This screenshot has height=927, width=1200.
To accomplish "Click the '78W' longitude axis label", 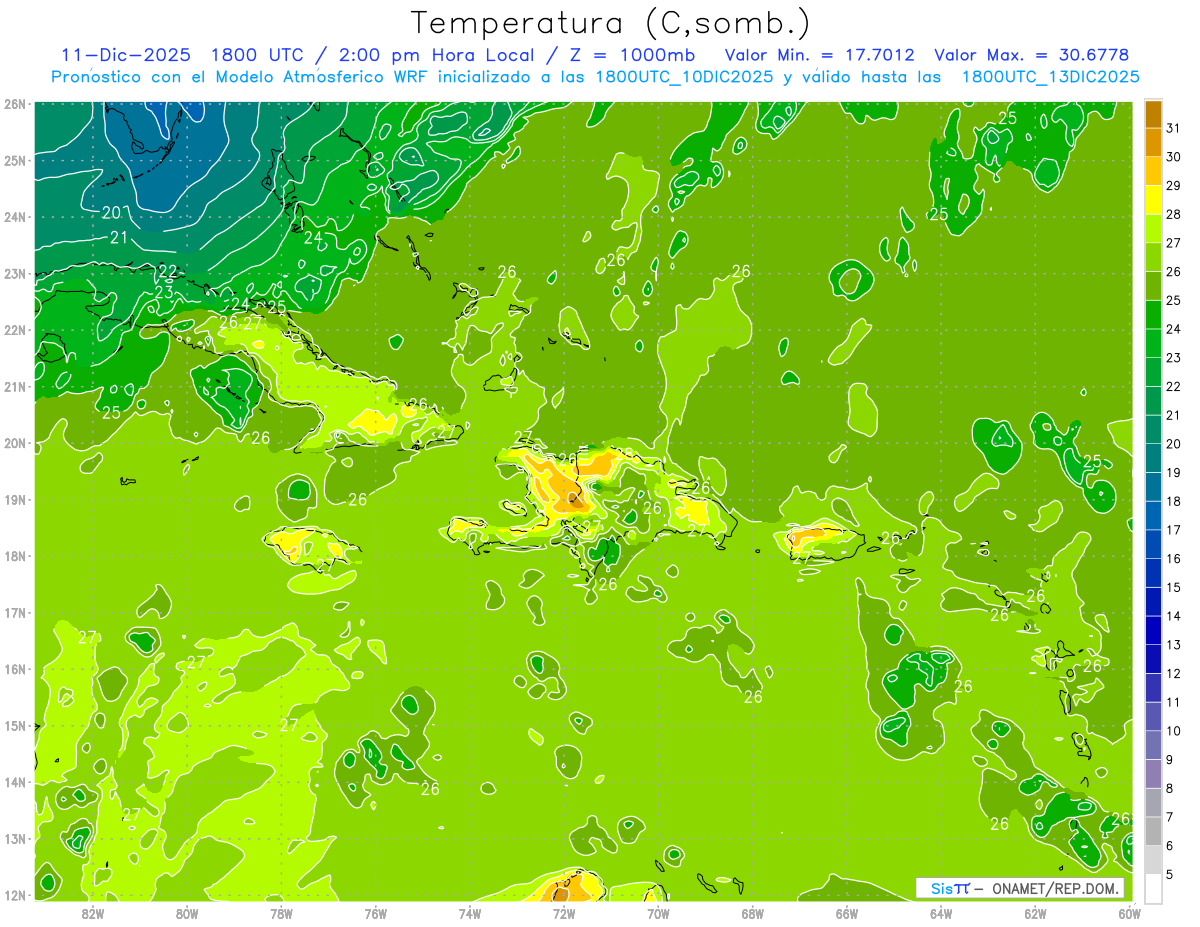I will (281, 914).
